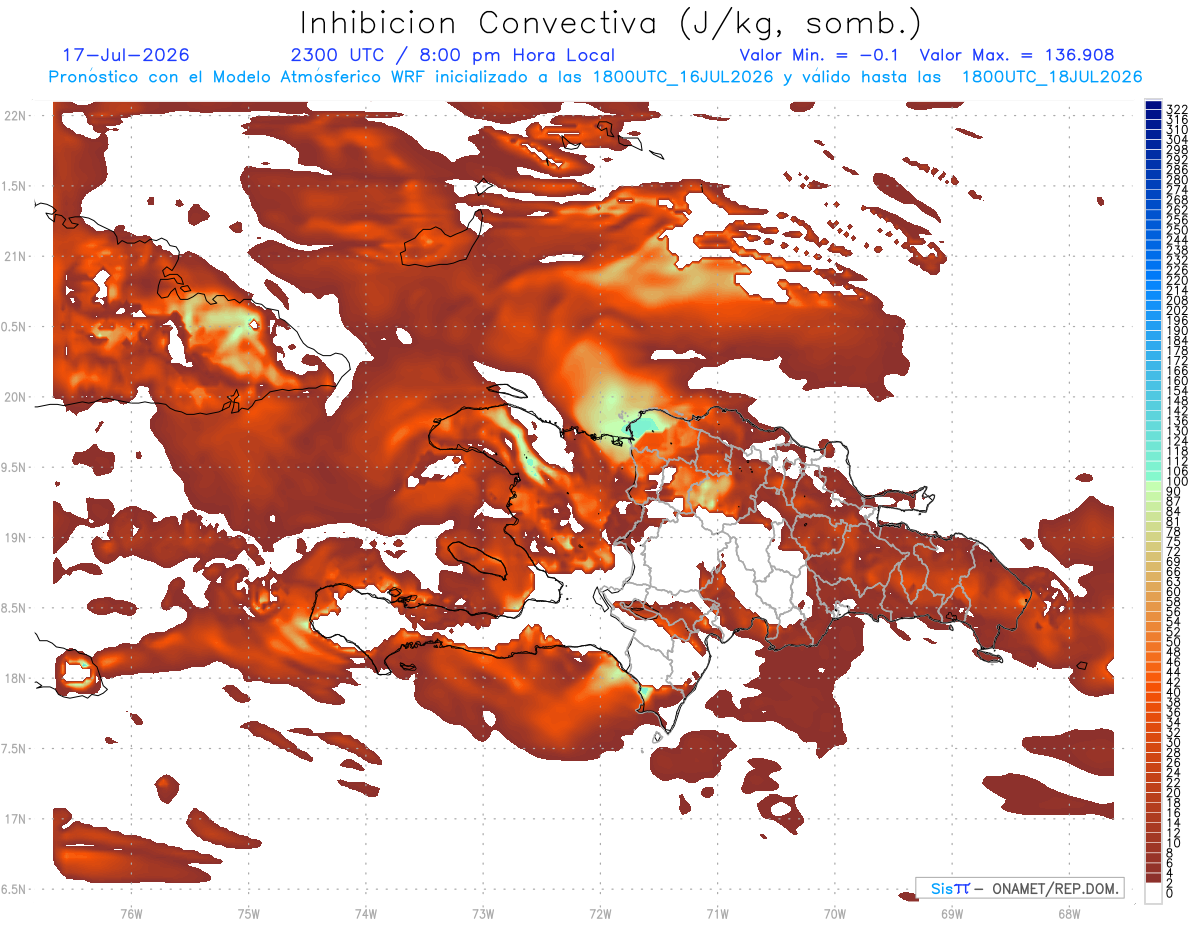Click the "75W" longitude label

pos(249,913)
